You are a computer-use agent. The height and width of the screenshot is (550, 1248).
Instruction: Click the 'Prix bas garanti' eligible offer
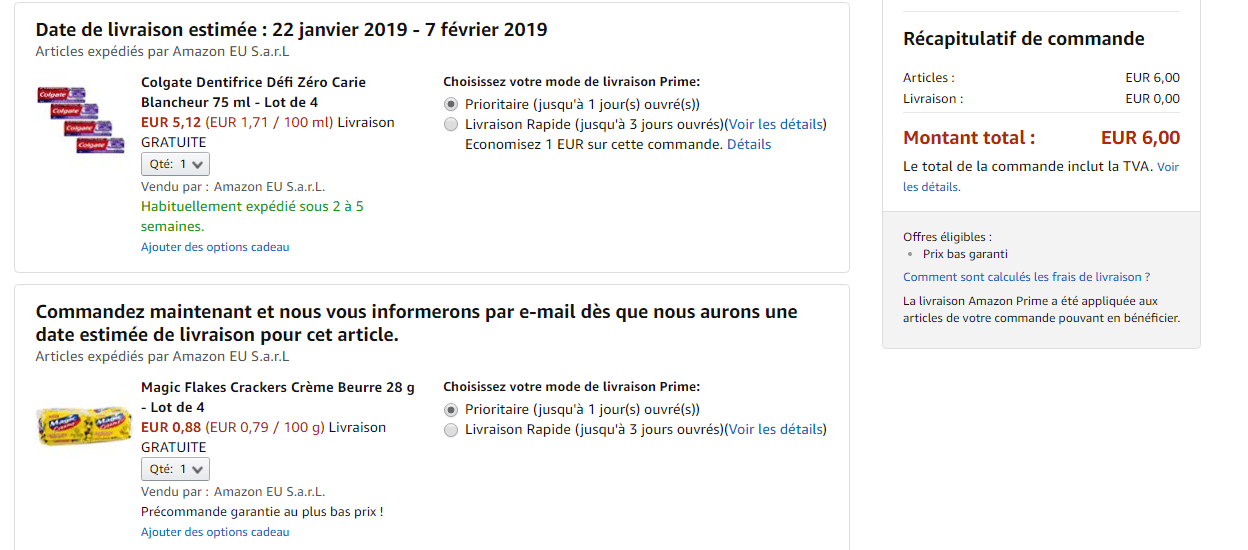click(965, 254)
